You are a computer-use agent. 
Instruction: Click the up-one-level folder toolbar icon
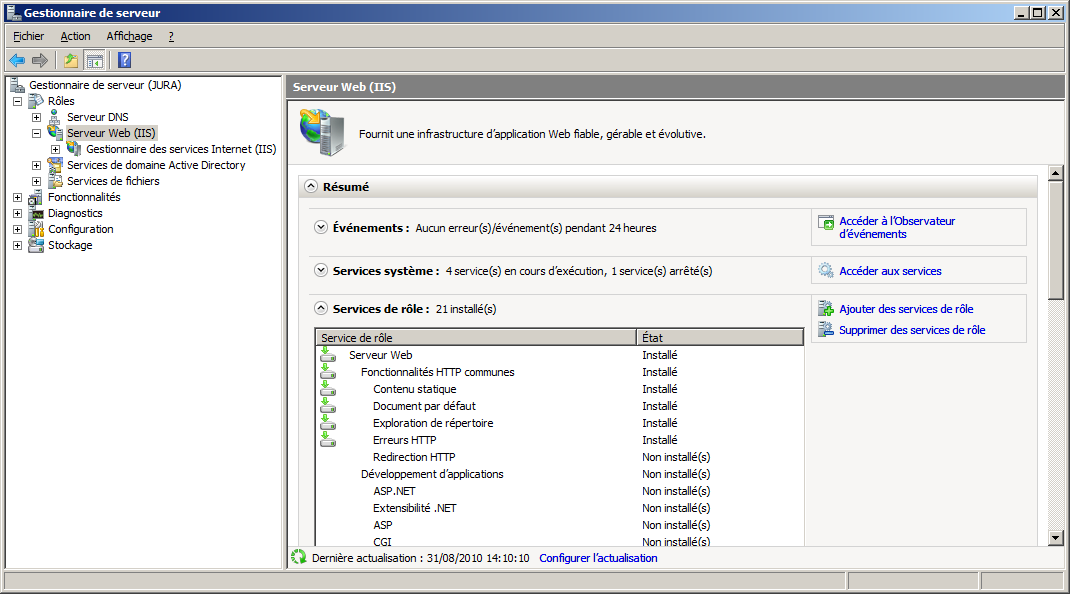click(x=71, y=60)
